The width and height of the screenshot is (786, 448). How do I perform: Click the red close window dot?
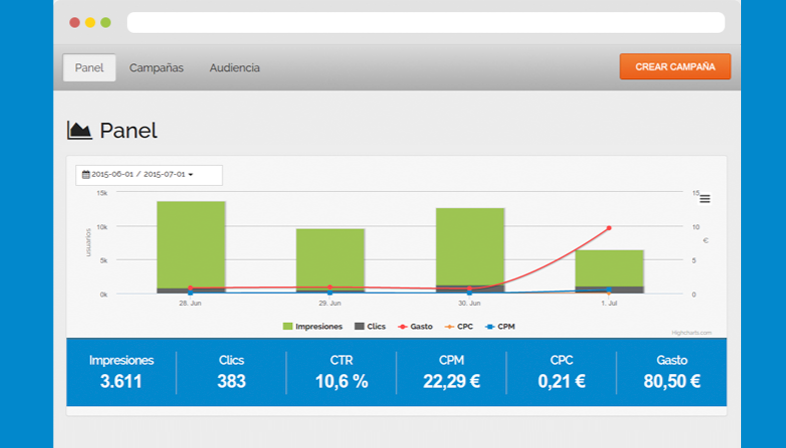tap(75, 23)
